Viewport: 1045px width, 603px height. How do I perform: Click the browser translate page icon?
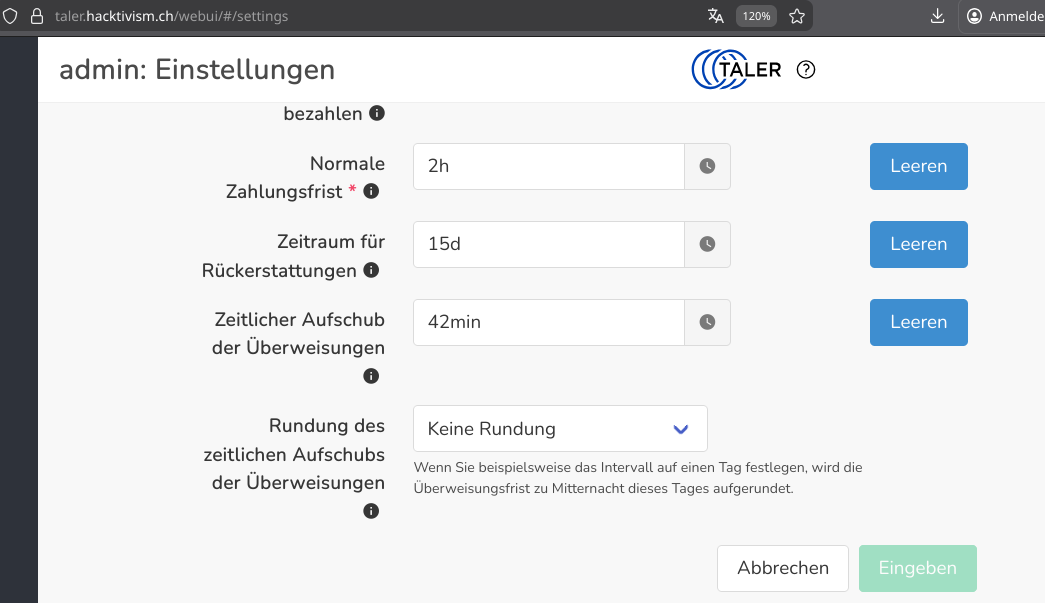(716, 16)
